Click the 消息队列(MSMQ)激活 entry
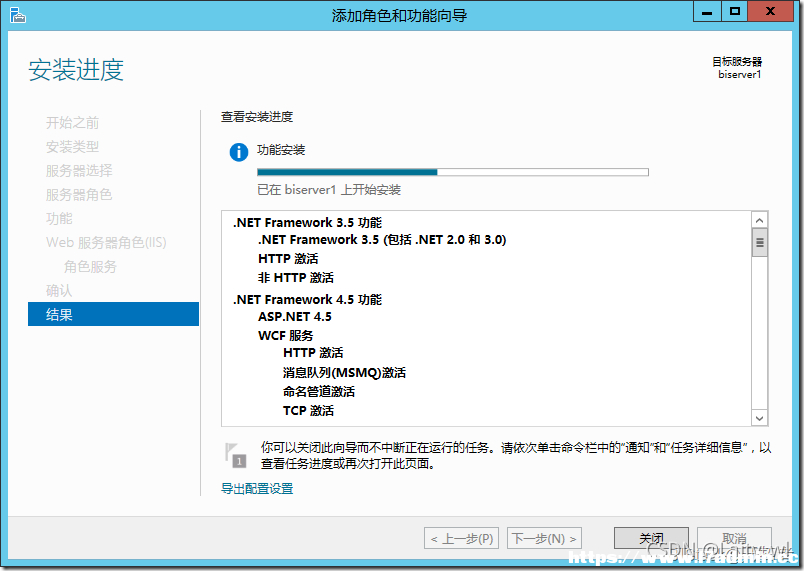The width and height of the screenshot is (804, 571). [344, 373]
